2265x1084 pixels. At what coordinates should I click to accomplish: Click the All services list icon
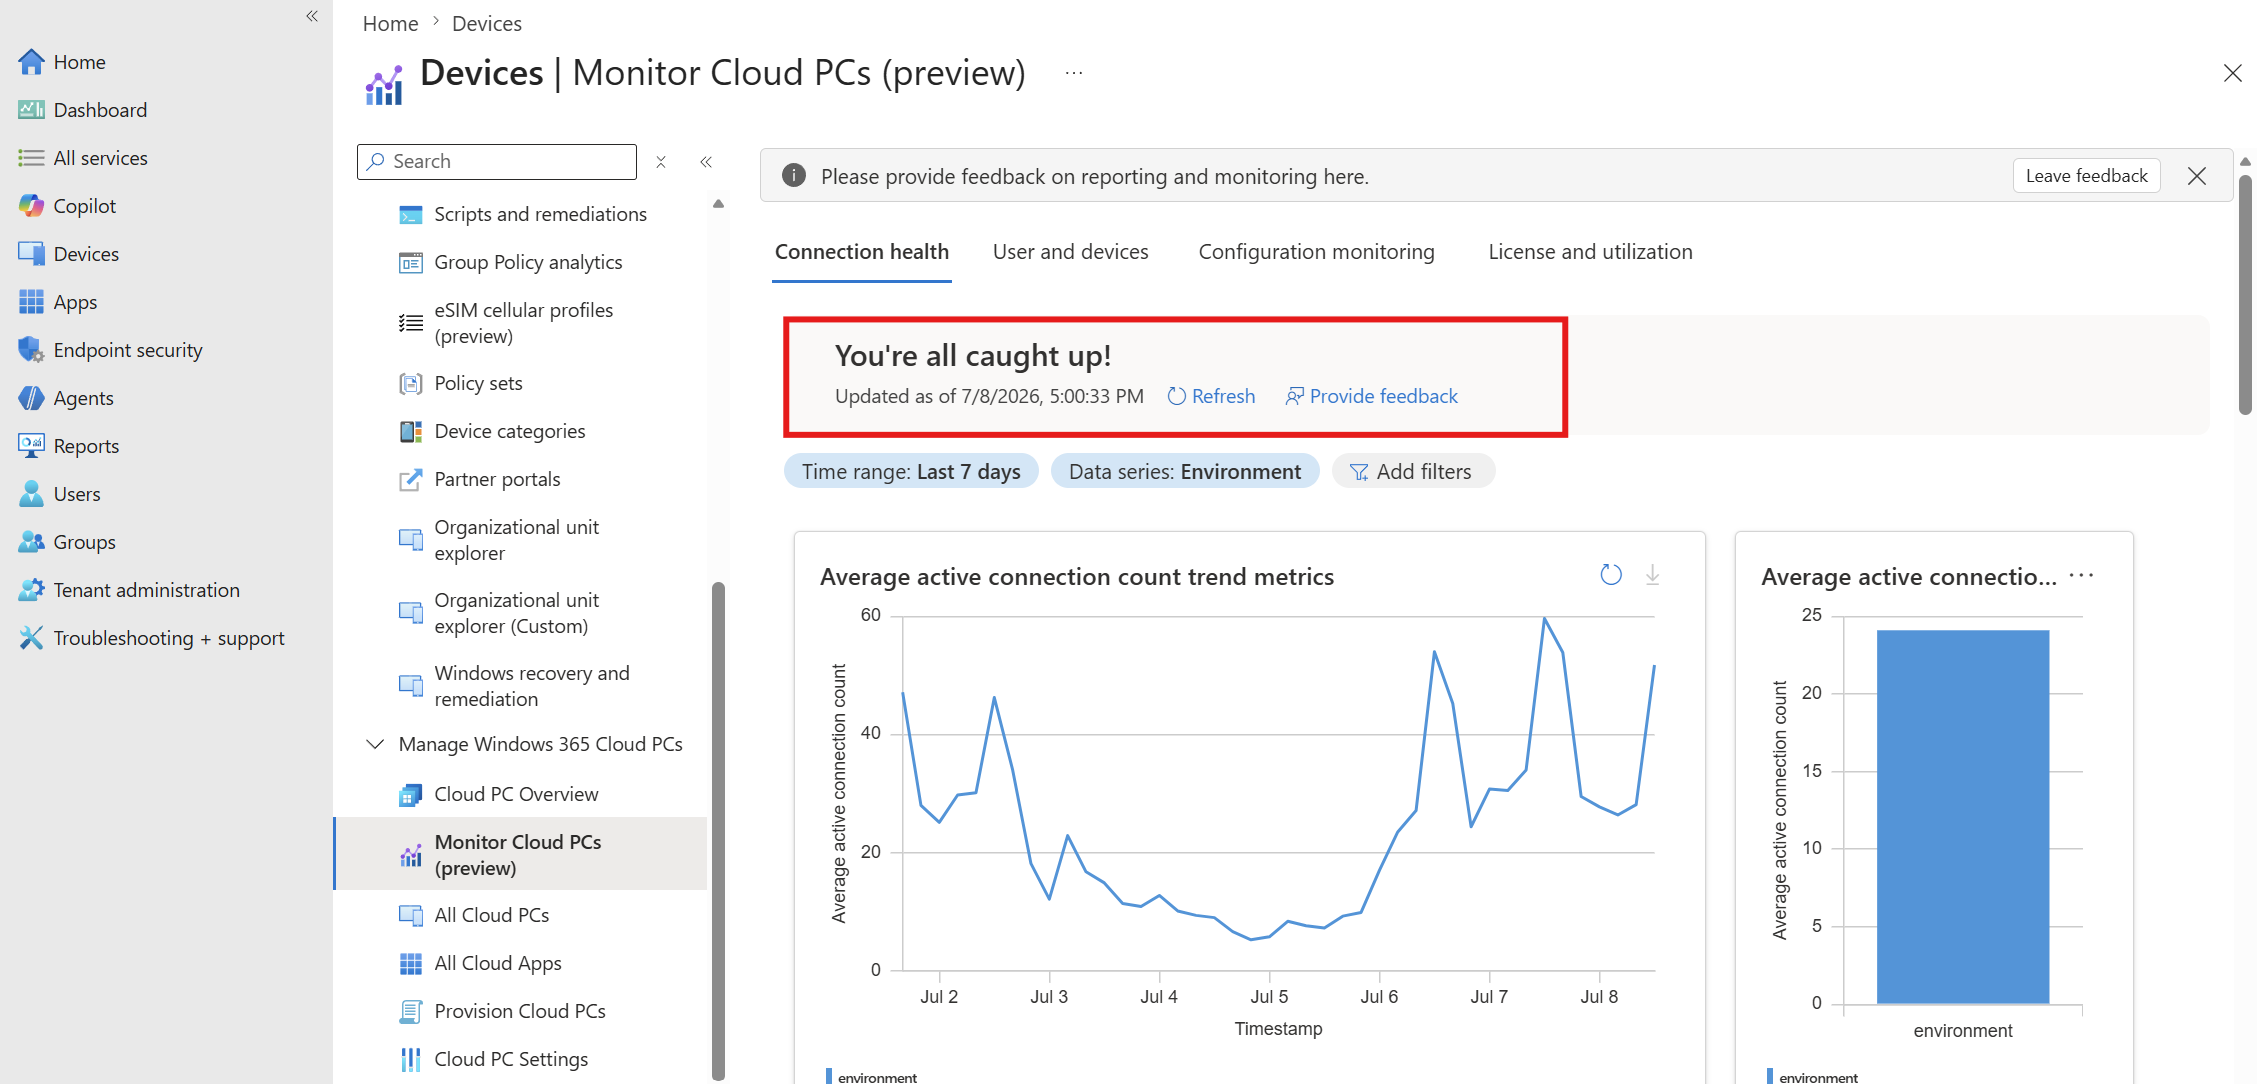coord(31,158)
